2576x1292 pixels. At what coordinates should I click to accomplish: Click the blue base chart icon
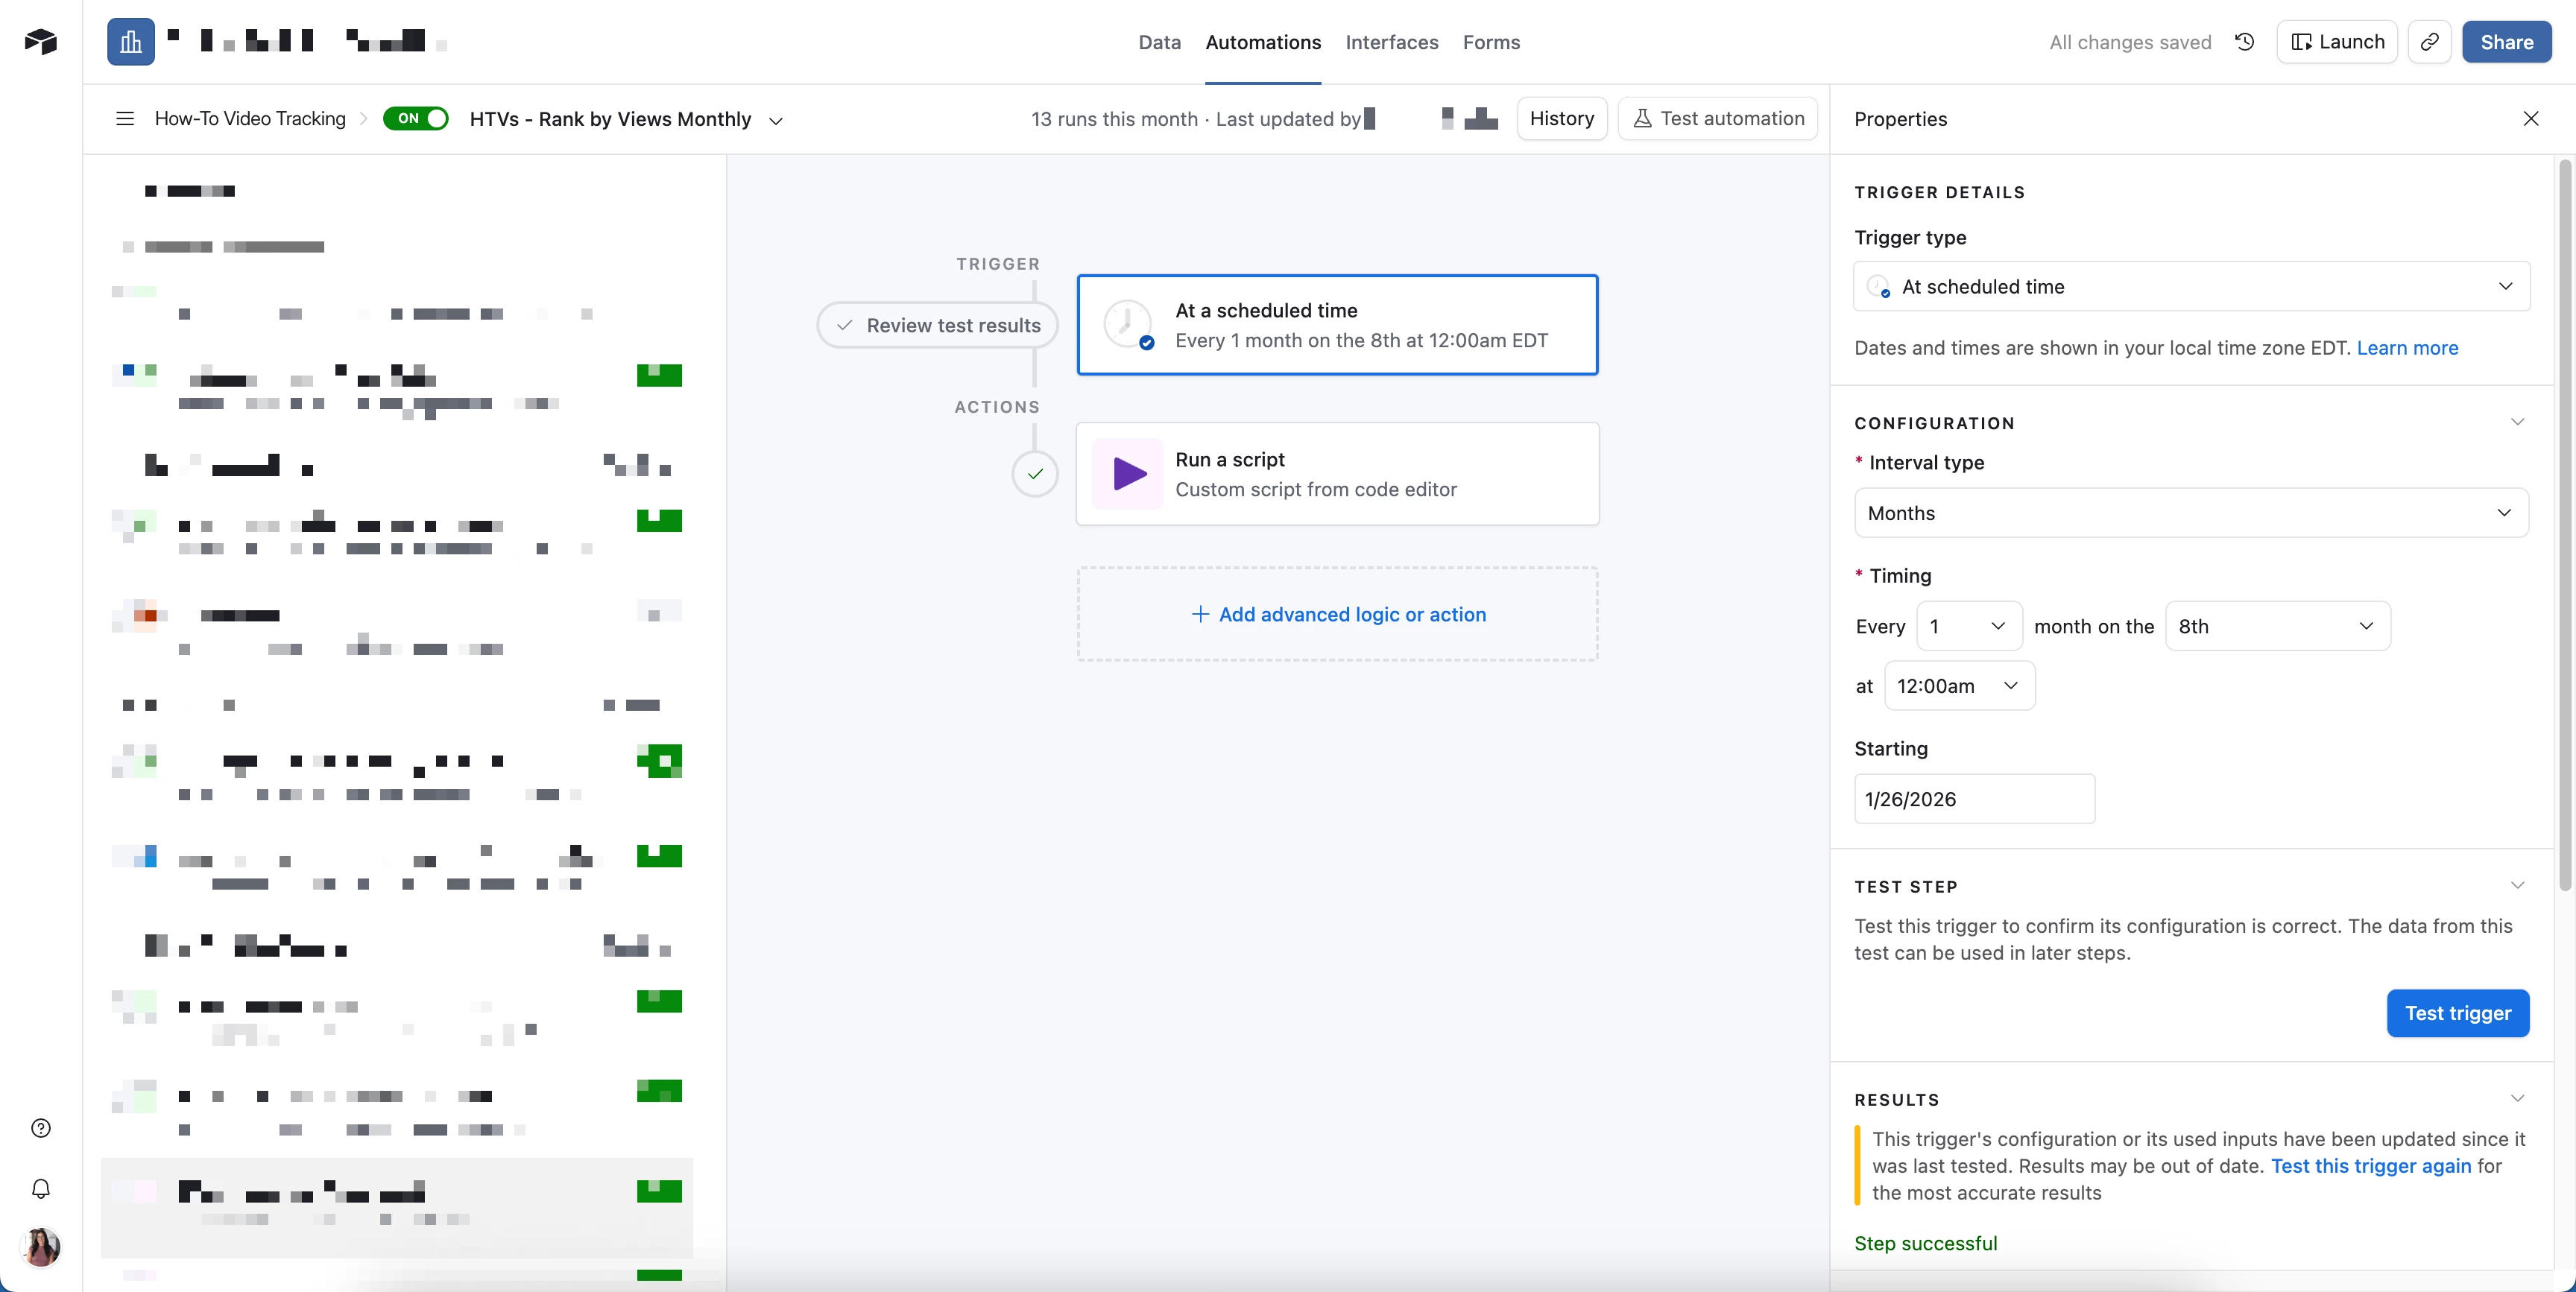(x=131, y=42)
